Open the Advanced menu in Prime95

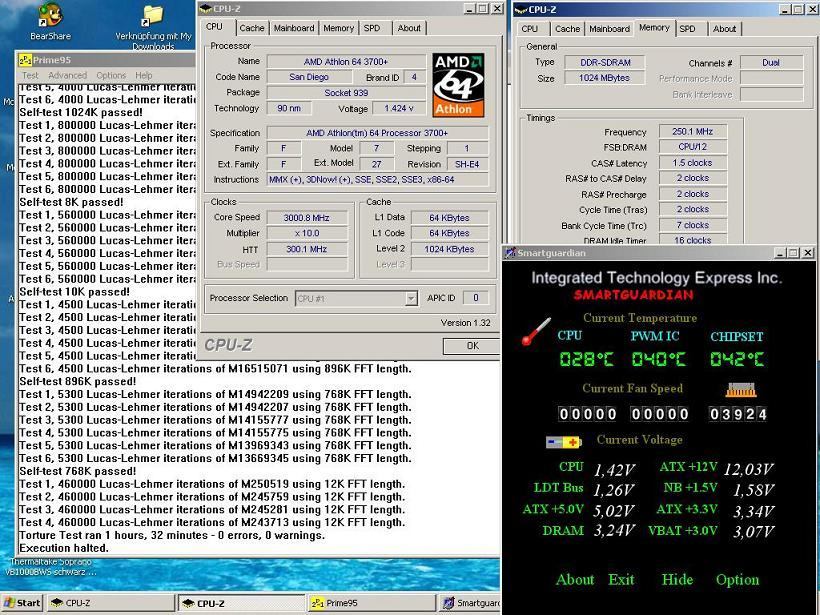pyautogui.click(x=67, y=75)
